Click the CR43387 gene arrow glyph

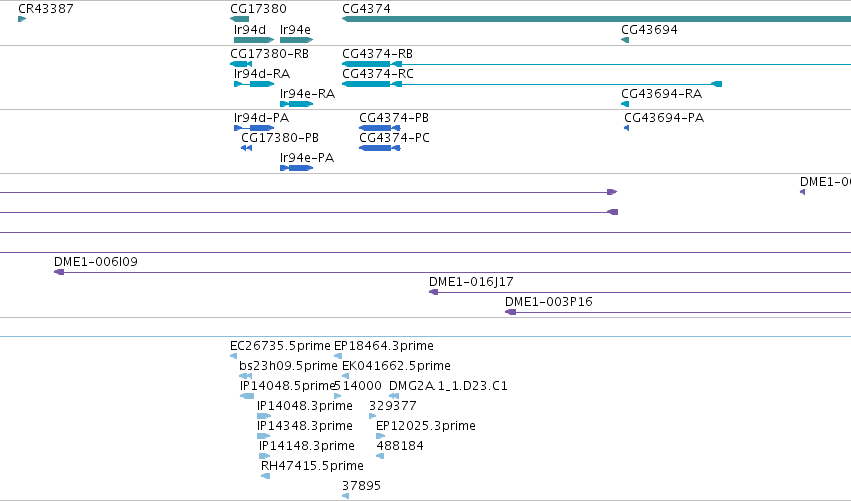[22, 19]
